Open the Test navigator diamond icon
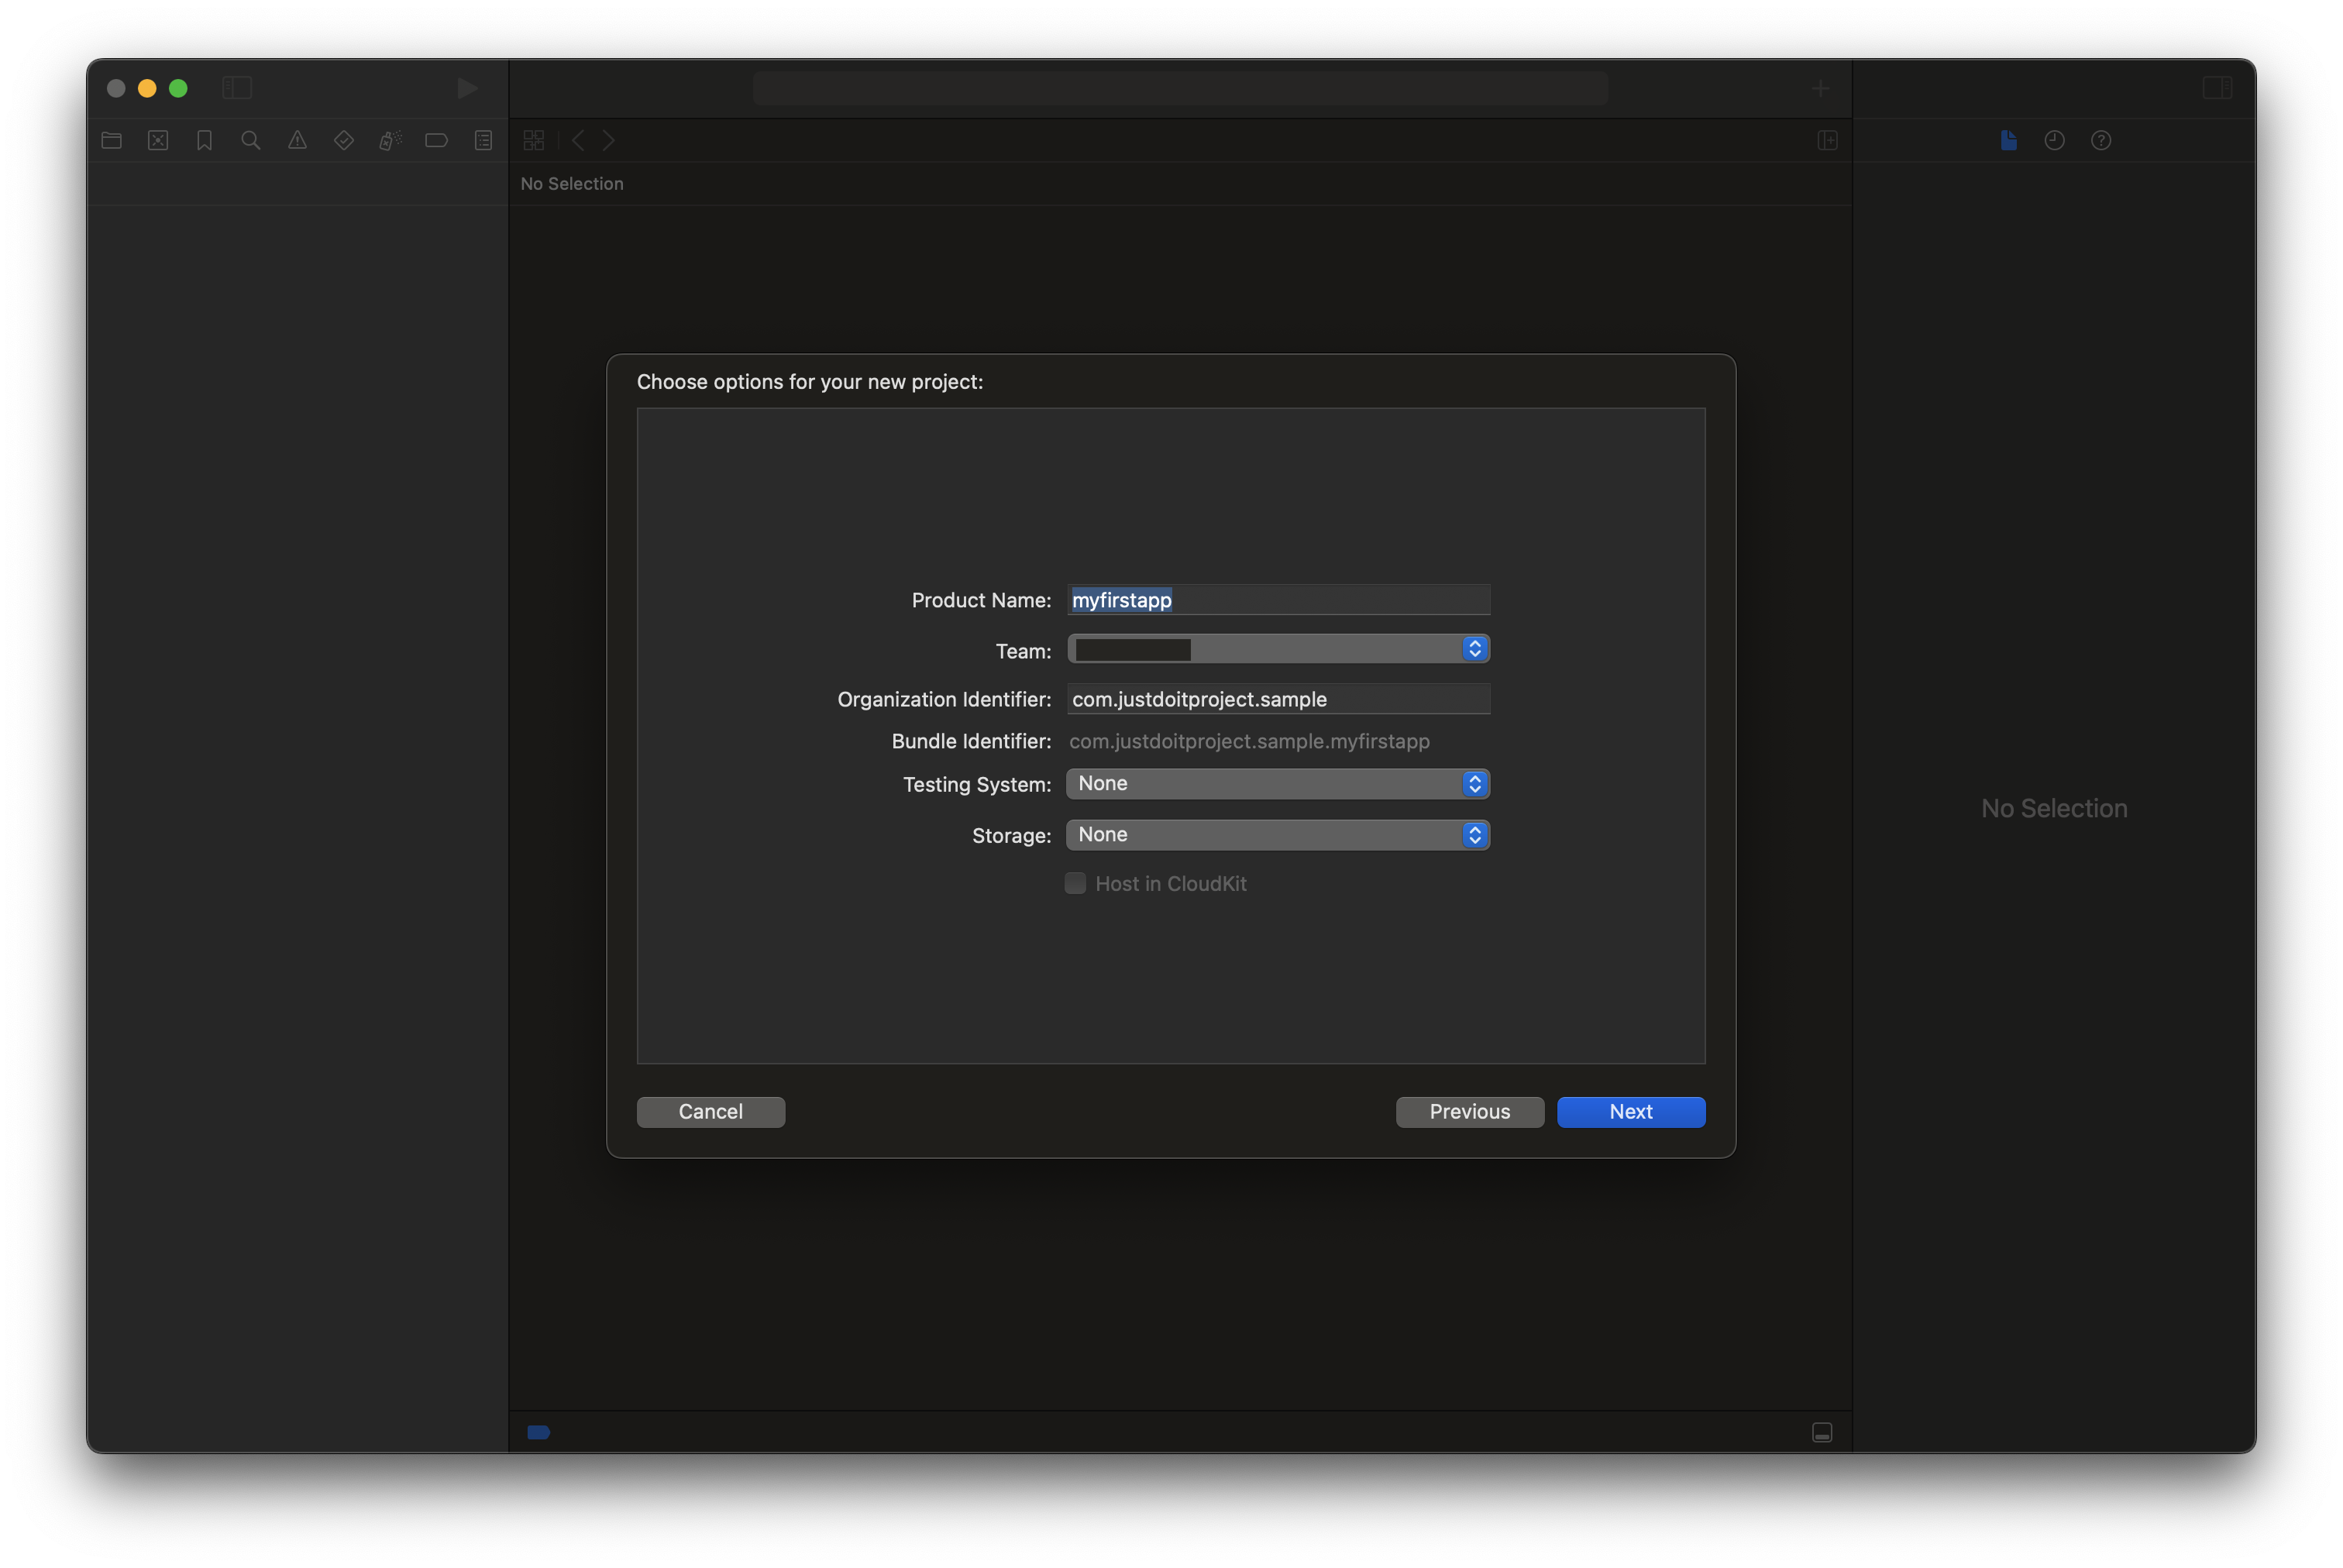The height and width of the screenshot is (1568, 2343). click(344, 140)
